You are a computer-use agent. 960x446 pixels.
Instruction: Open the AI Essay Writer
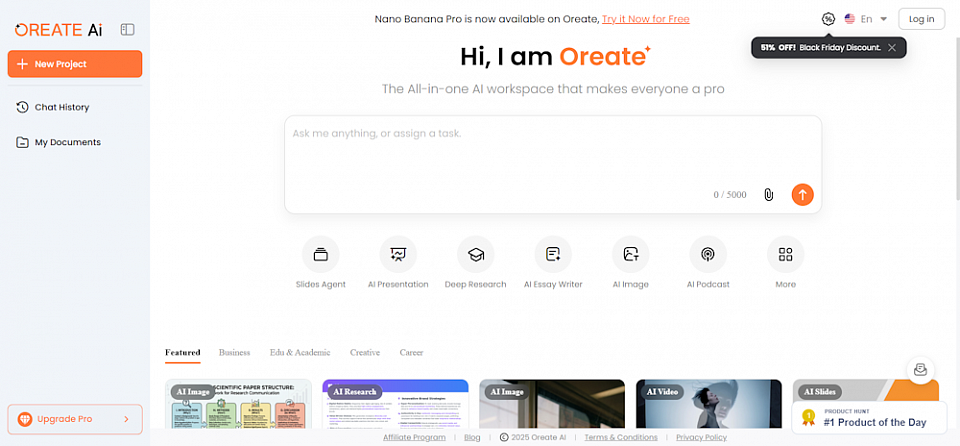tap(553, 255)
